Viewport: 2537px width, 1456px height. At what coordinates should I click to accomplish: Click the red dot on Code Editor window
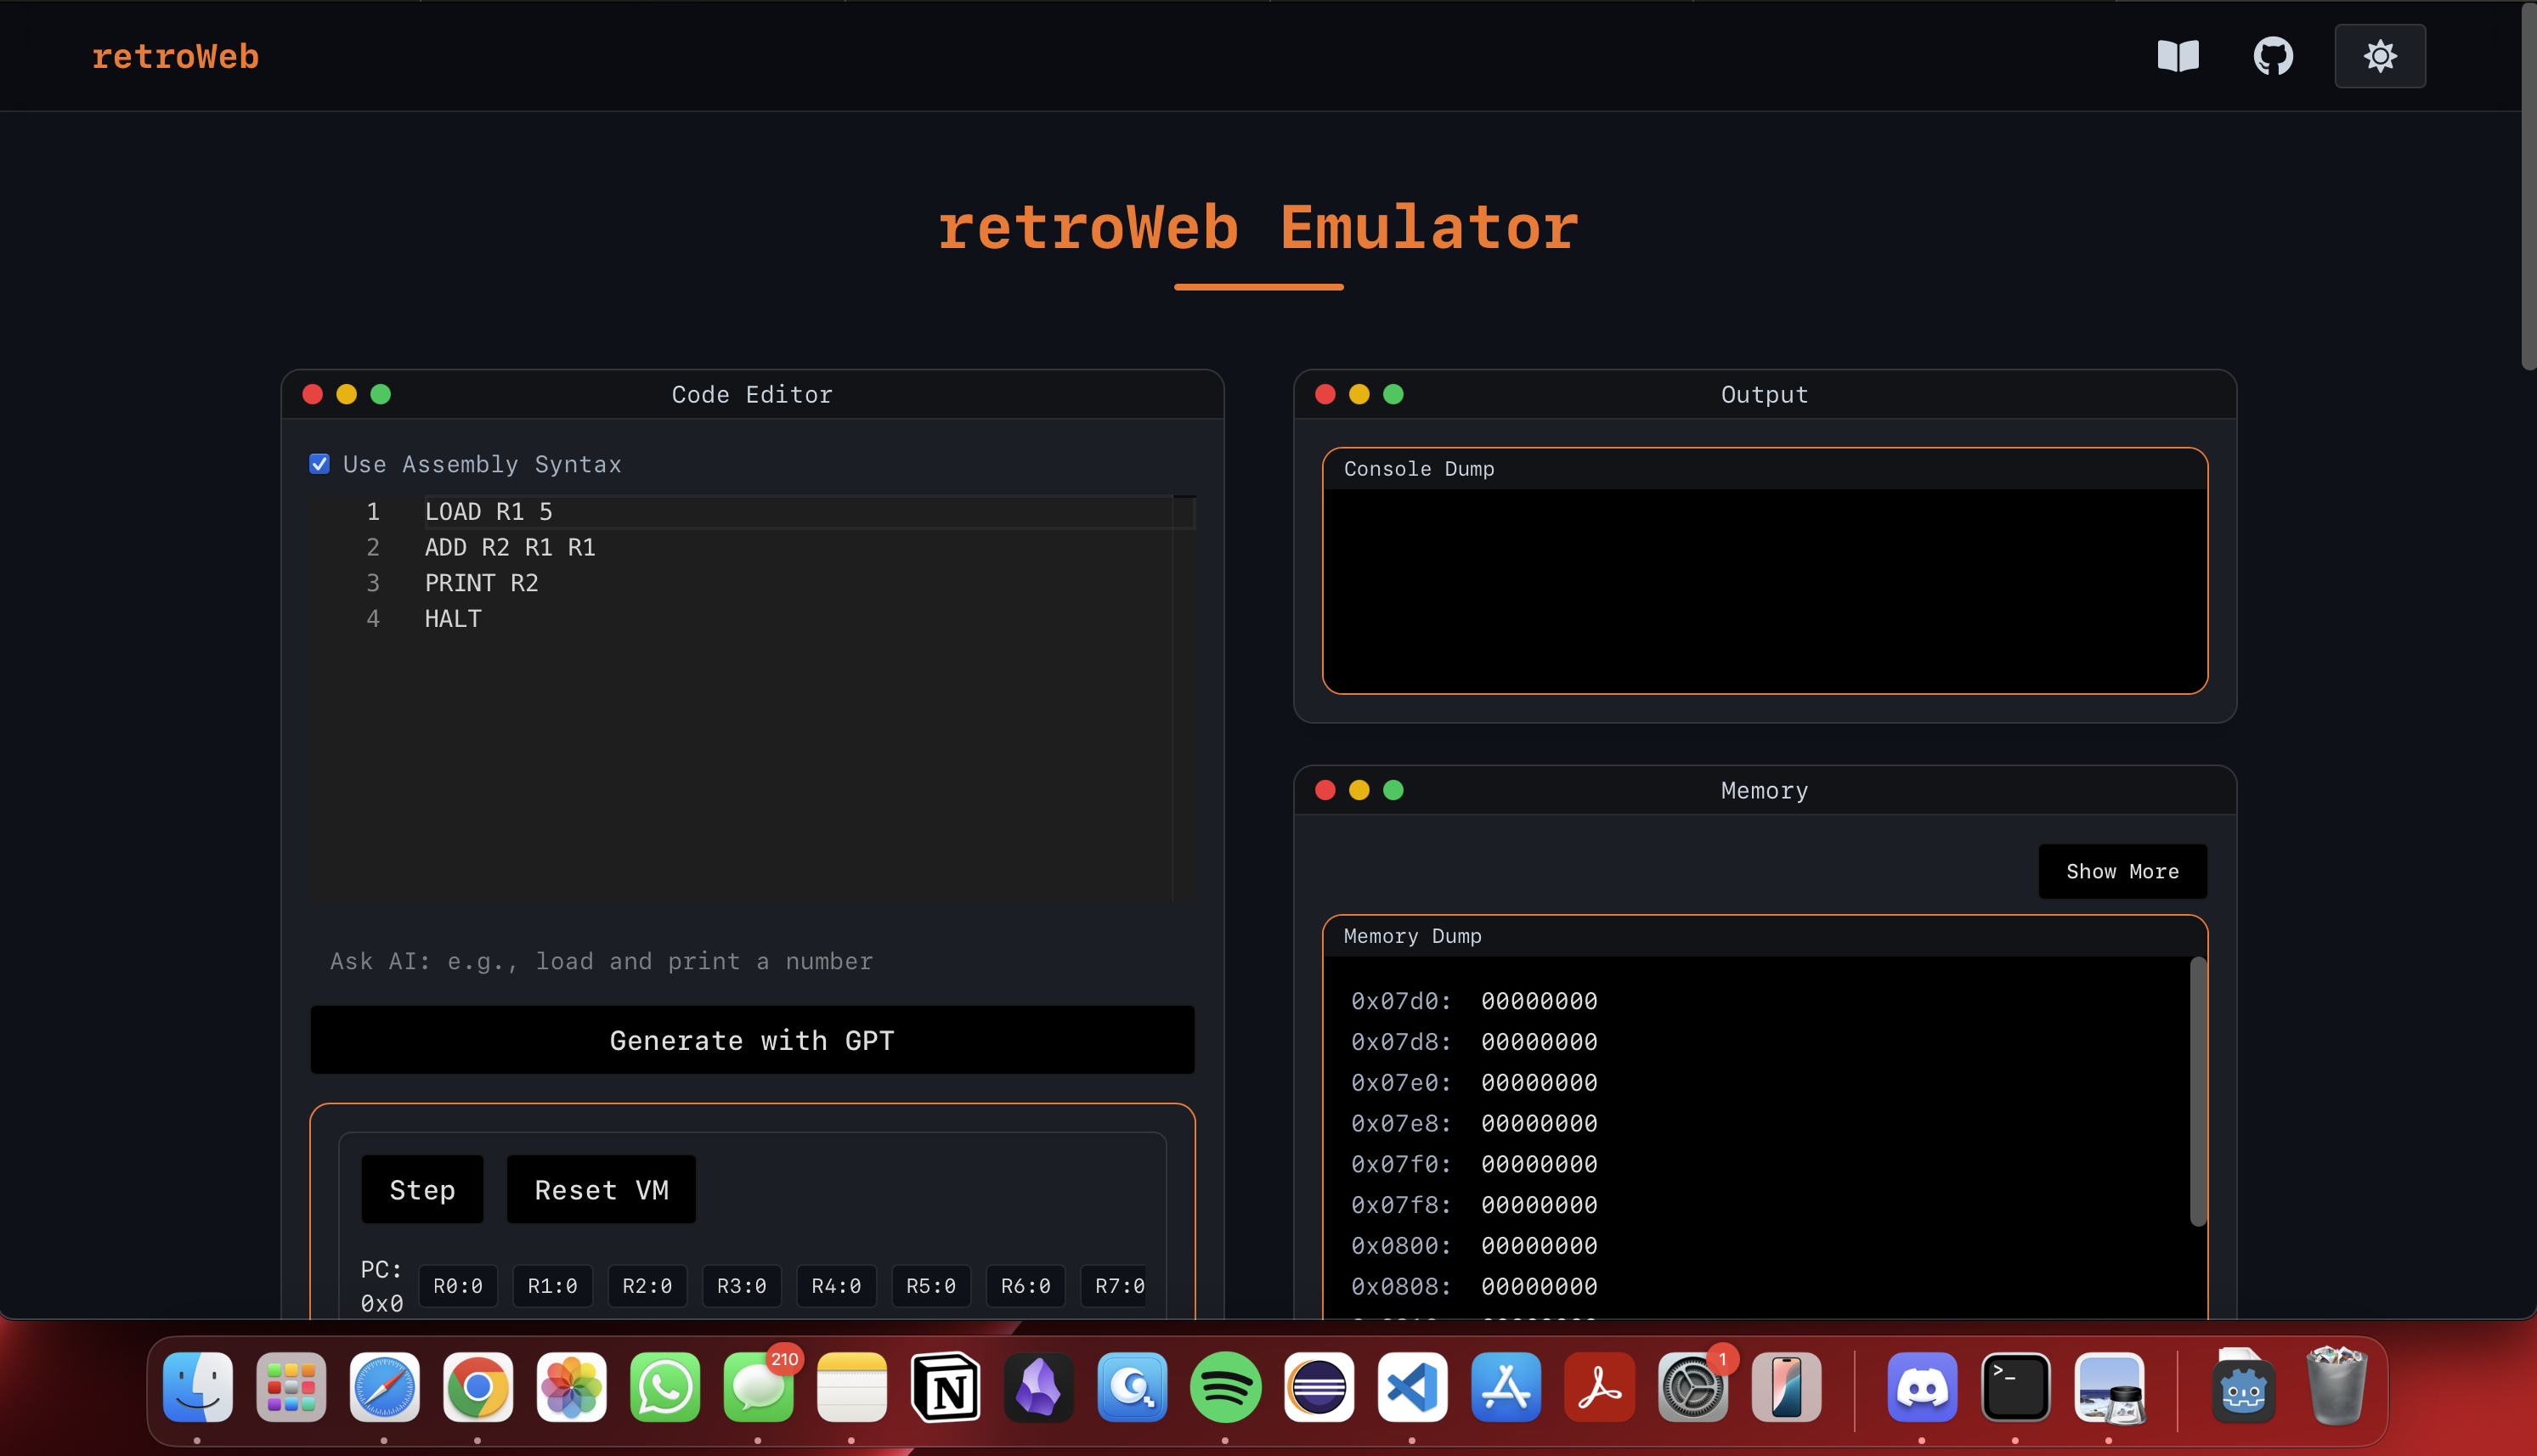[x=313, y=394]
